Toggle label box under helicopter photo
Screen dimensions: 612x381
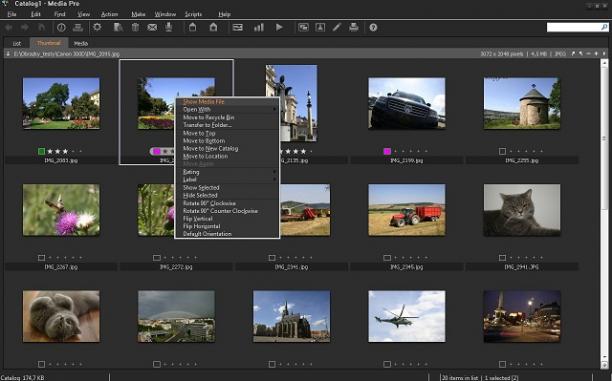pos(387,364)
